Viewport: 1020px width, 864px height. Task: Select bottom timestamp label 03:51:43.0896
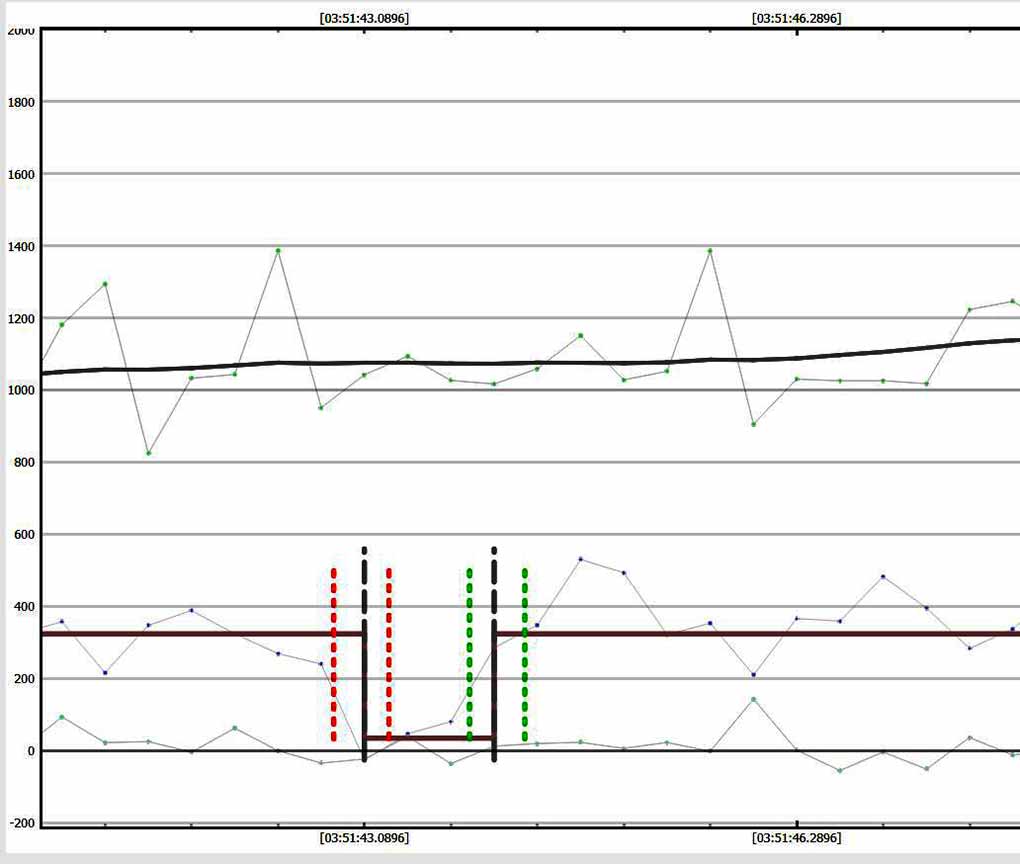pos(364,838)
